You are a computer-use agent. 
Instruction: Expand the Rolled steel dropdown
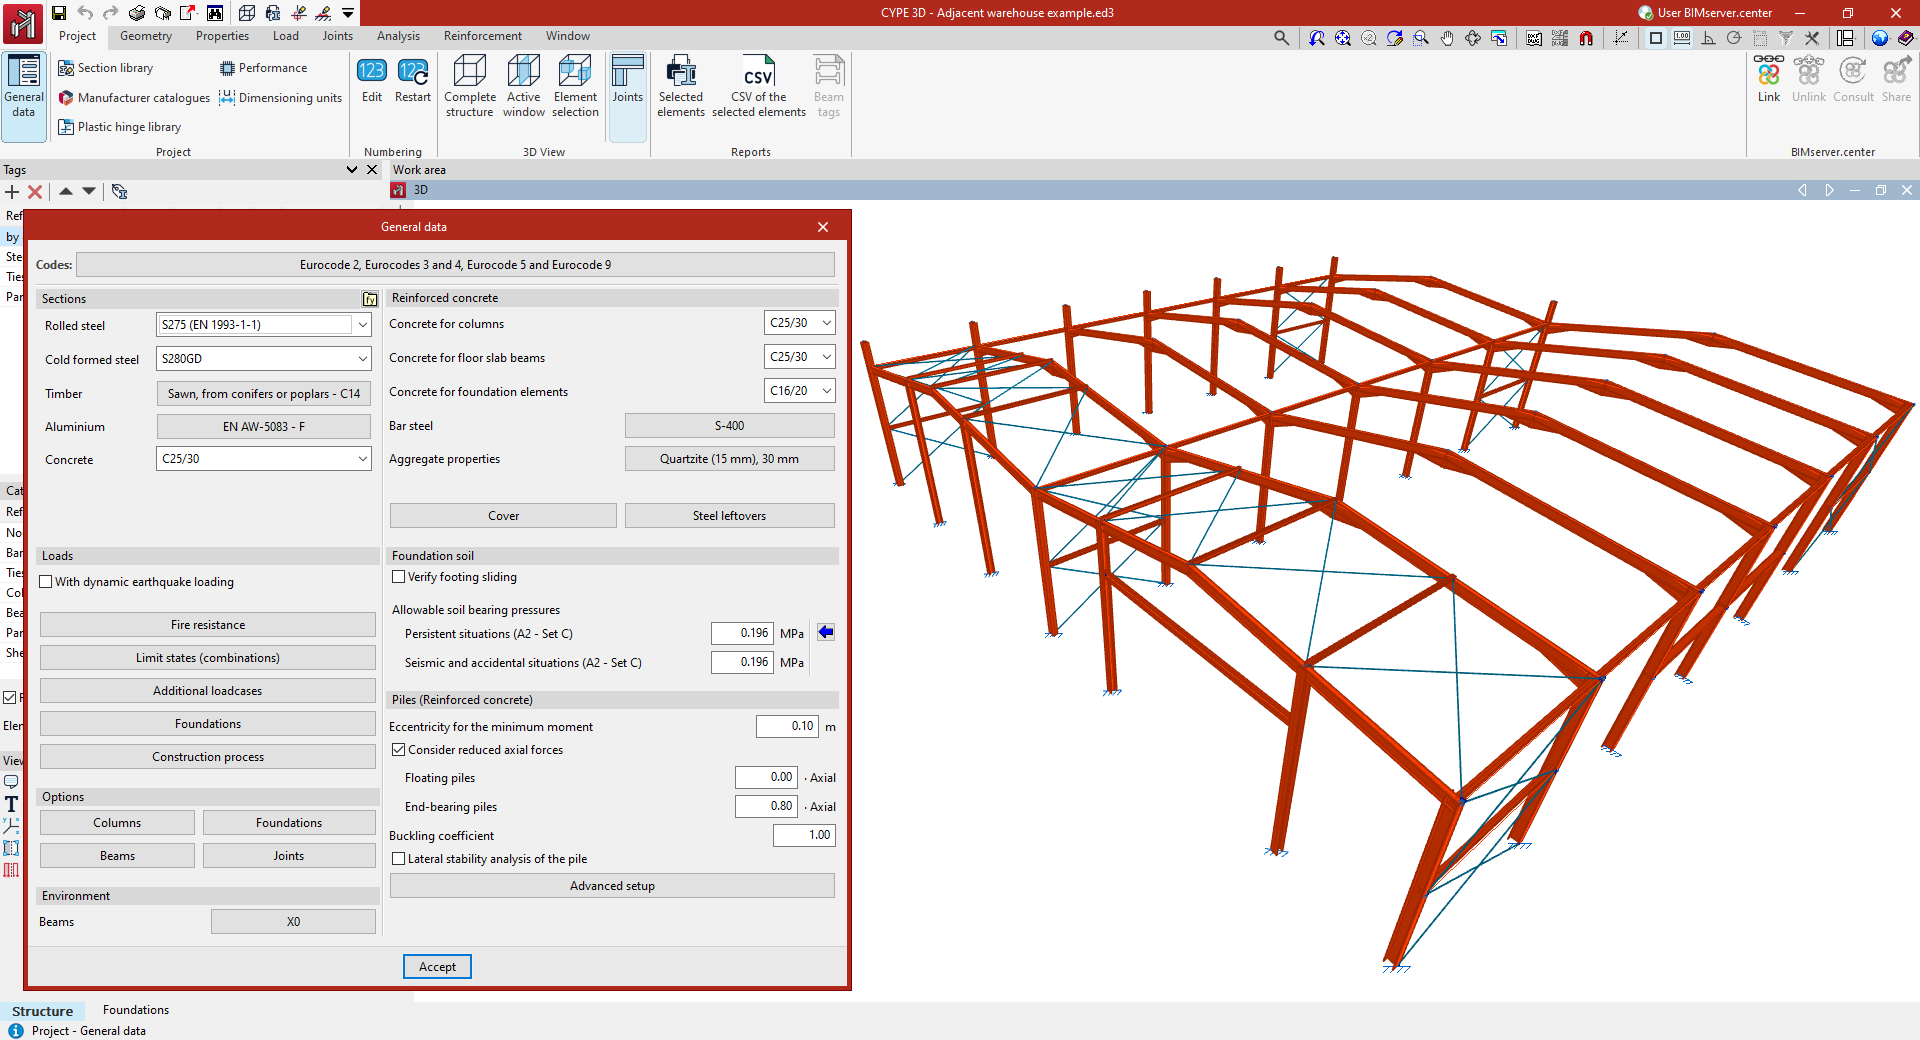[x=362, y=325]
